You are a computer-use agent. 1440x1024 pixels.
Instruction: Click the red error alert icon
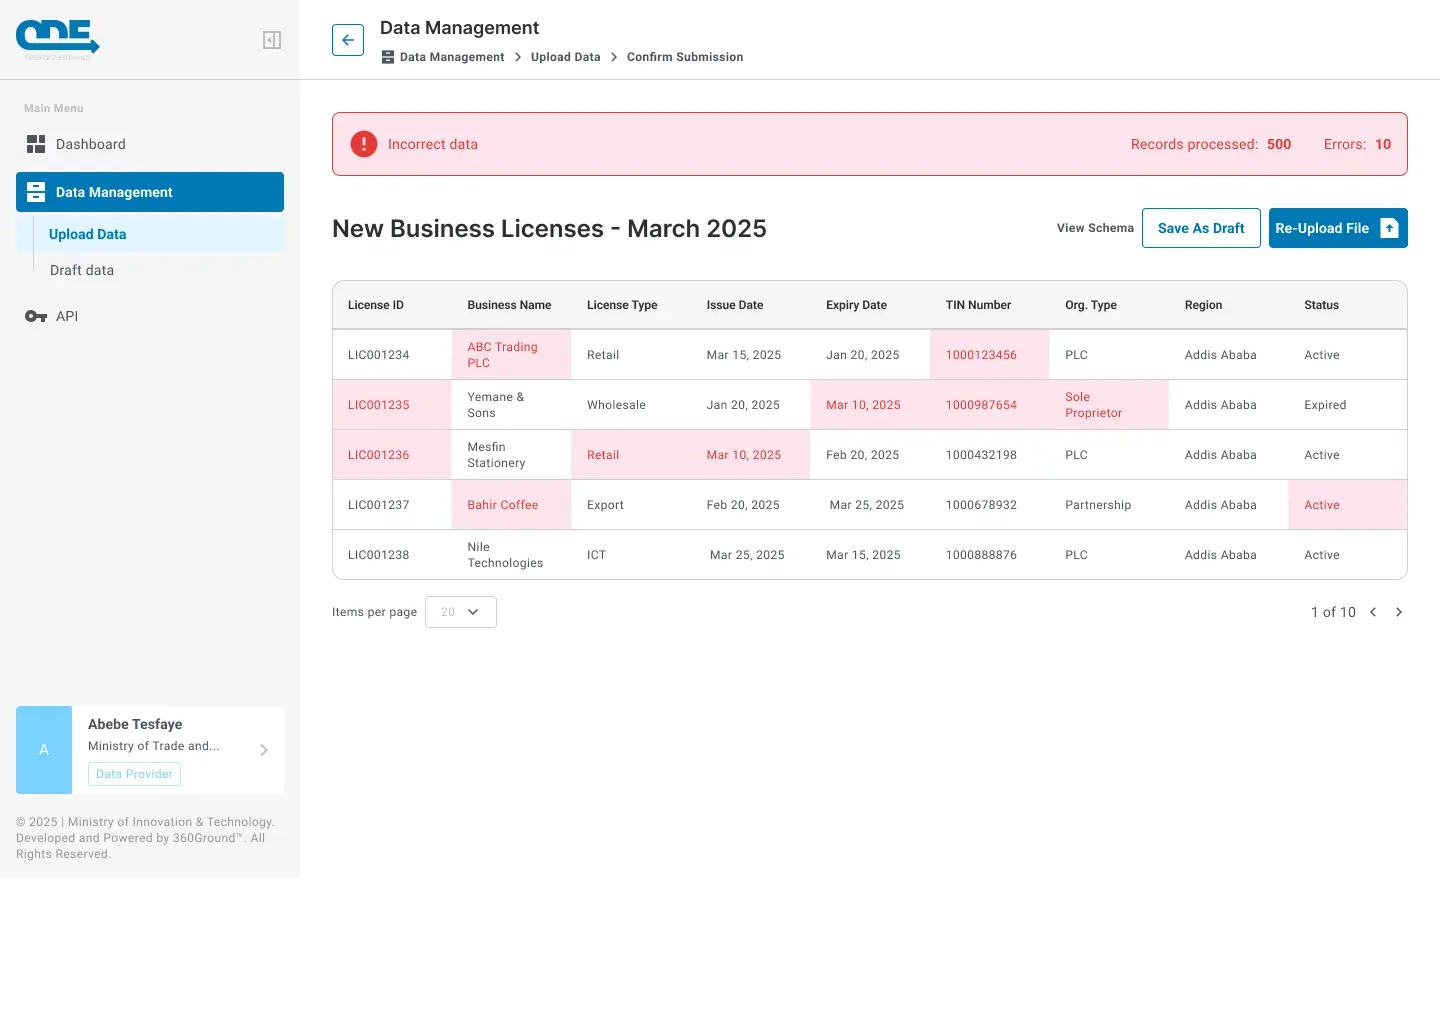pos(364,144)
